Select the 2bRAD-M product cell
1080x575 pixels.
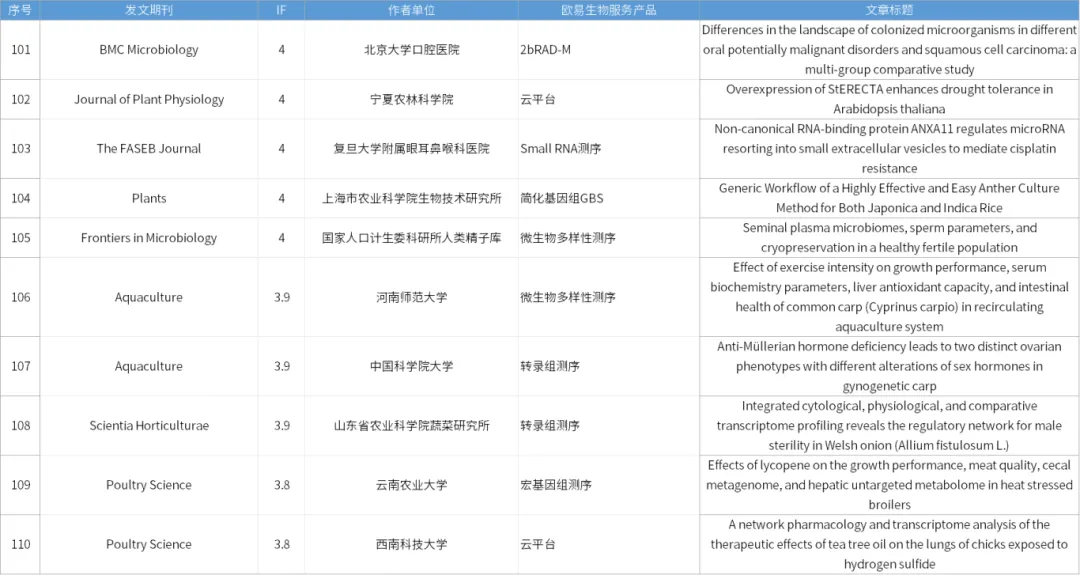pyautogui.click(x=608, y=50)
